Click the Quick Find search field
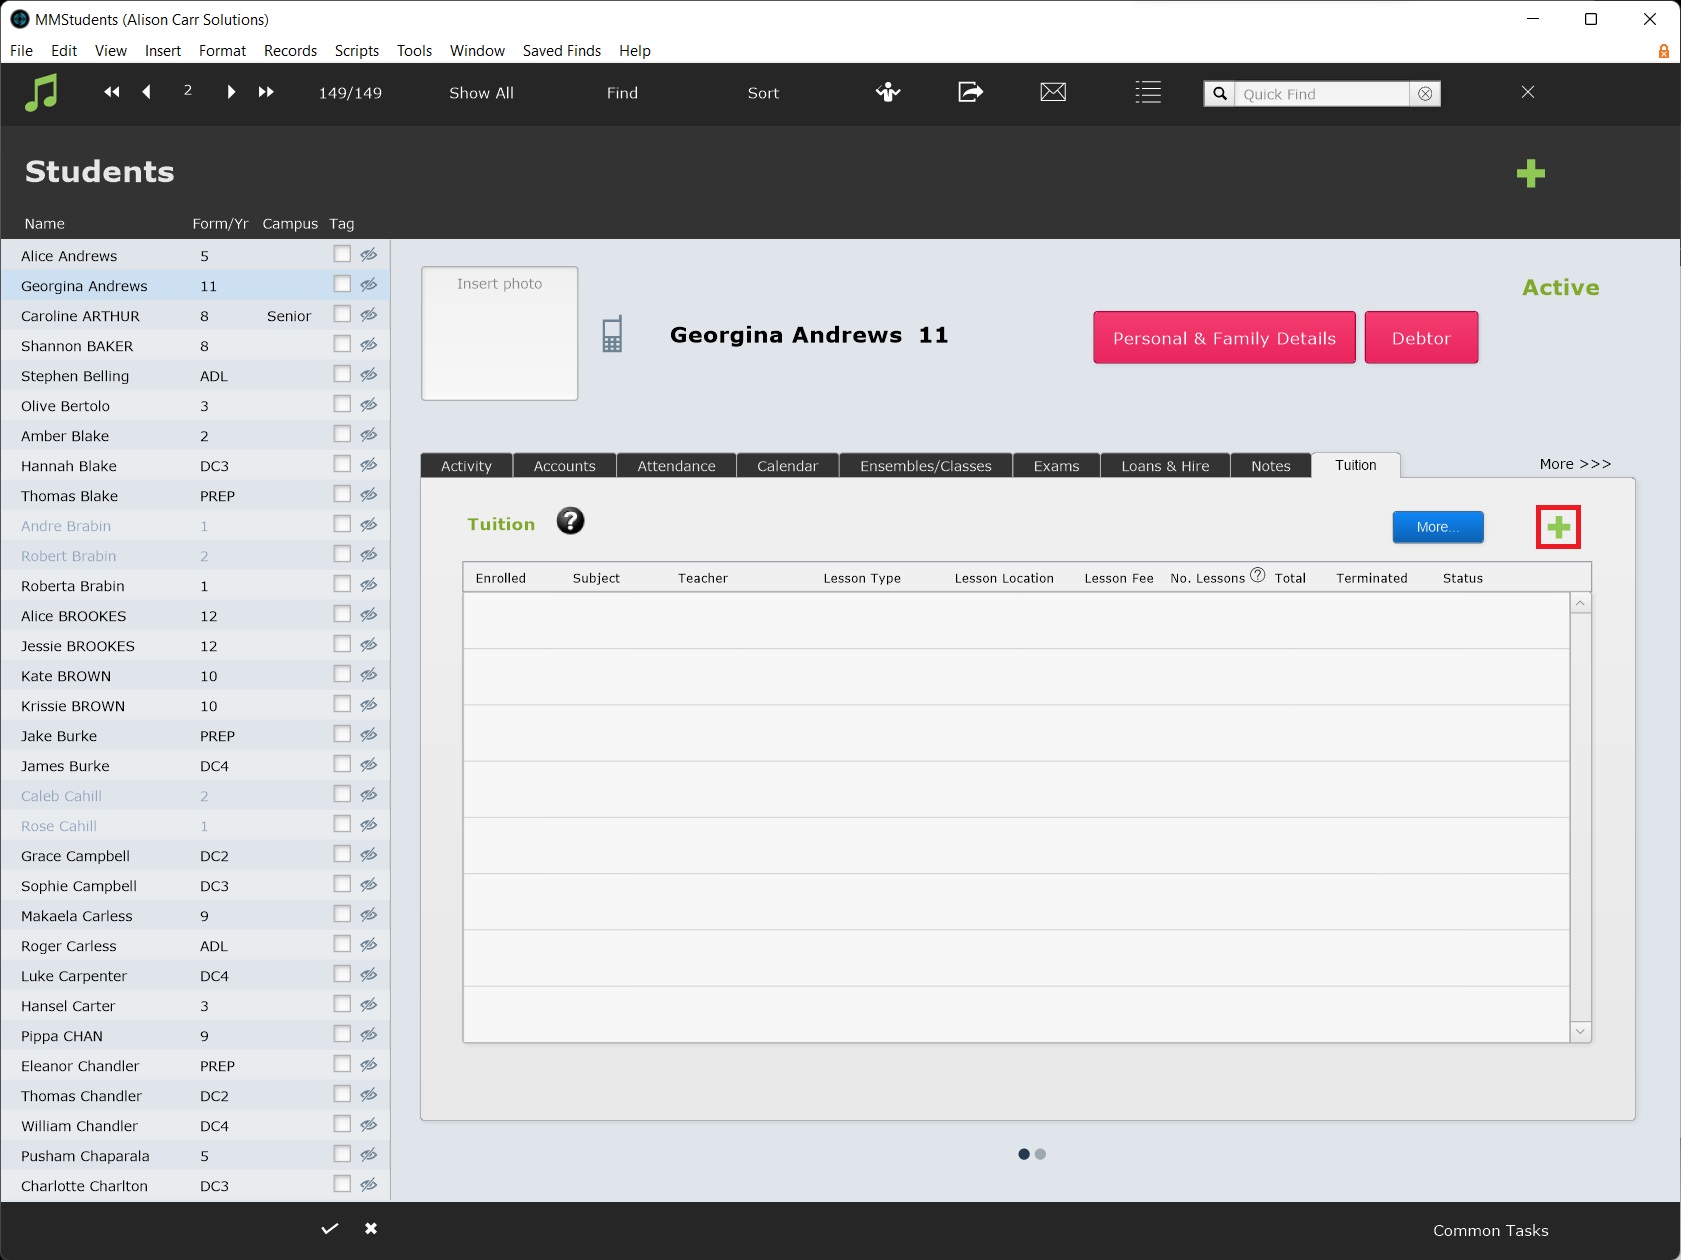The width and height of the screenshot is (1681, 1260). click(x=1322, y=94)
